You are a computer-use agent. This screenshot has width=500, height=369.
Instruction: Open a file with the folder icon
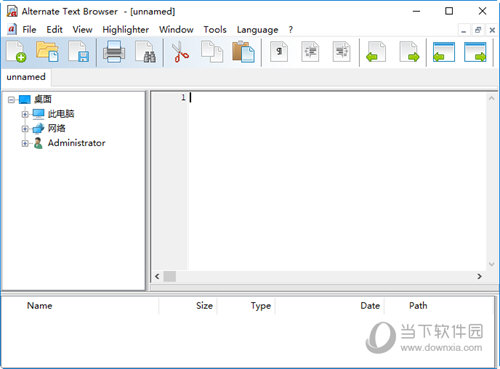pos(48,52)
